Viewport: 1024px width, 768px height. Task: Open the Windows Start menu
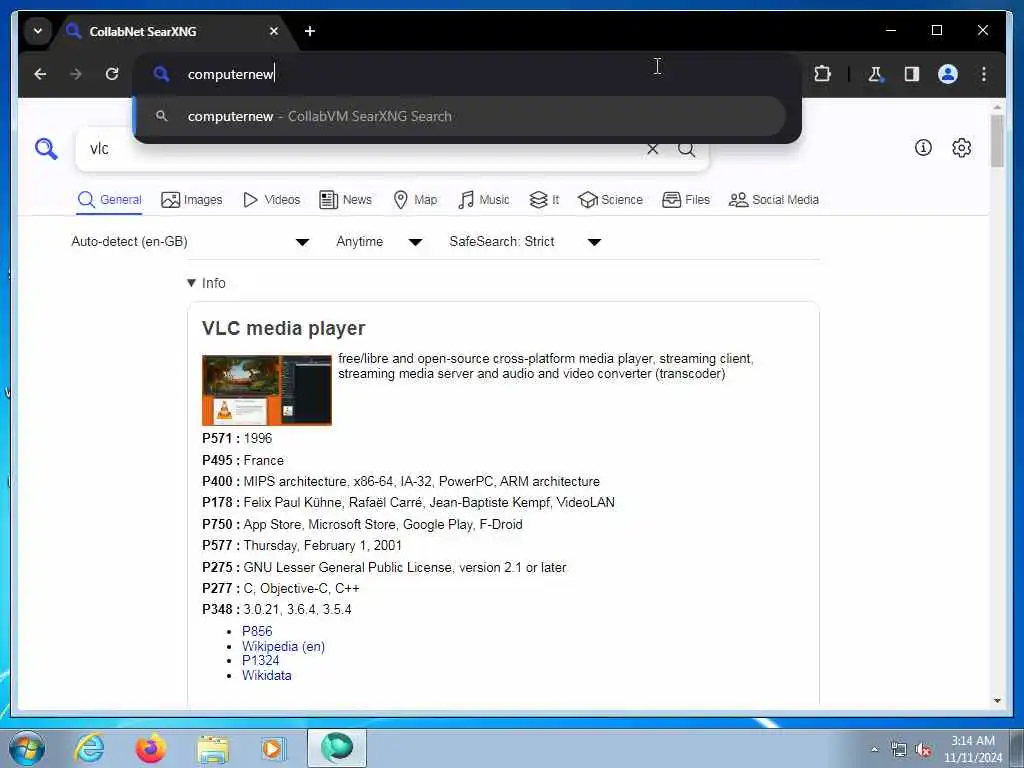click(27, 748)
